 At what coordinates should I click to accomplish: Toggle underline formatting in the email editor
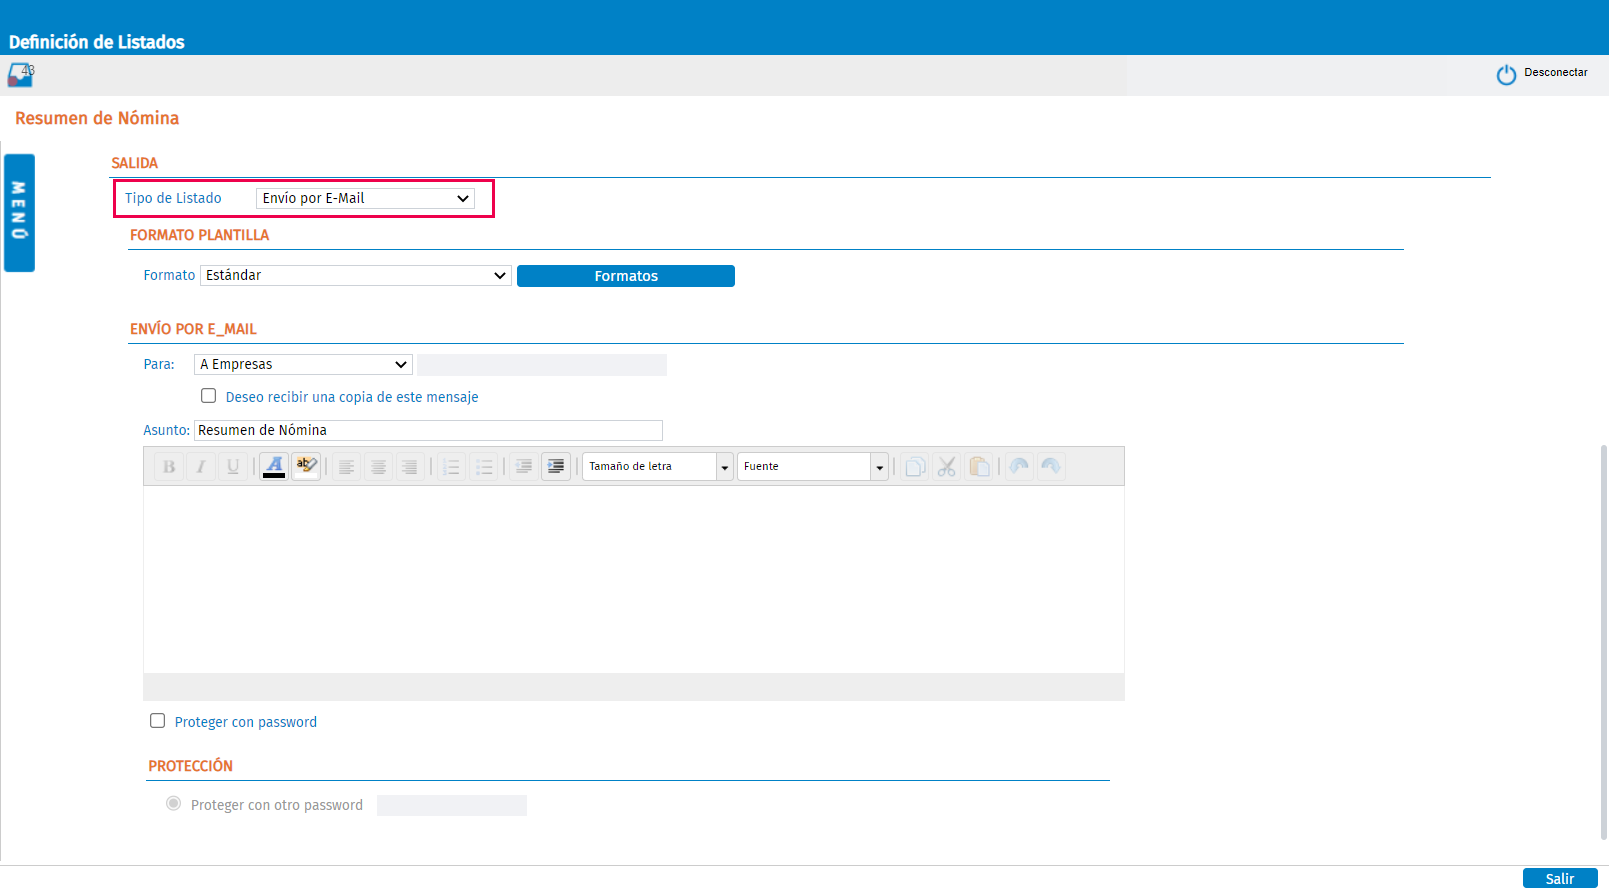233,466
